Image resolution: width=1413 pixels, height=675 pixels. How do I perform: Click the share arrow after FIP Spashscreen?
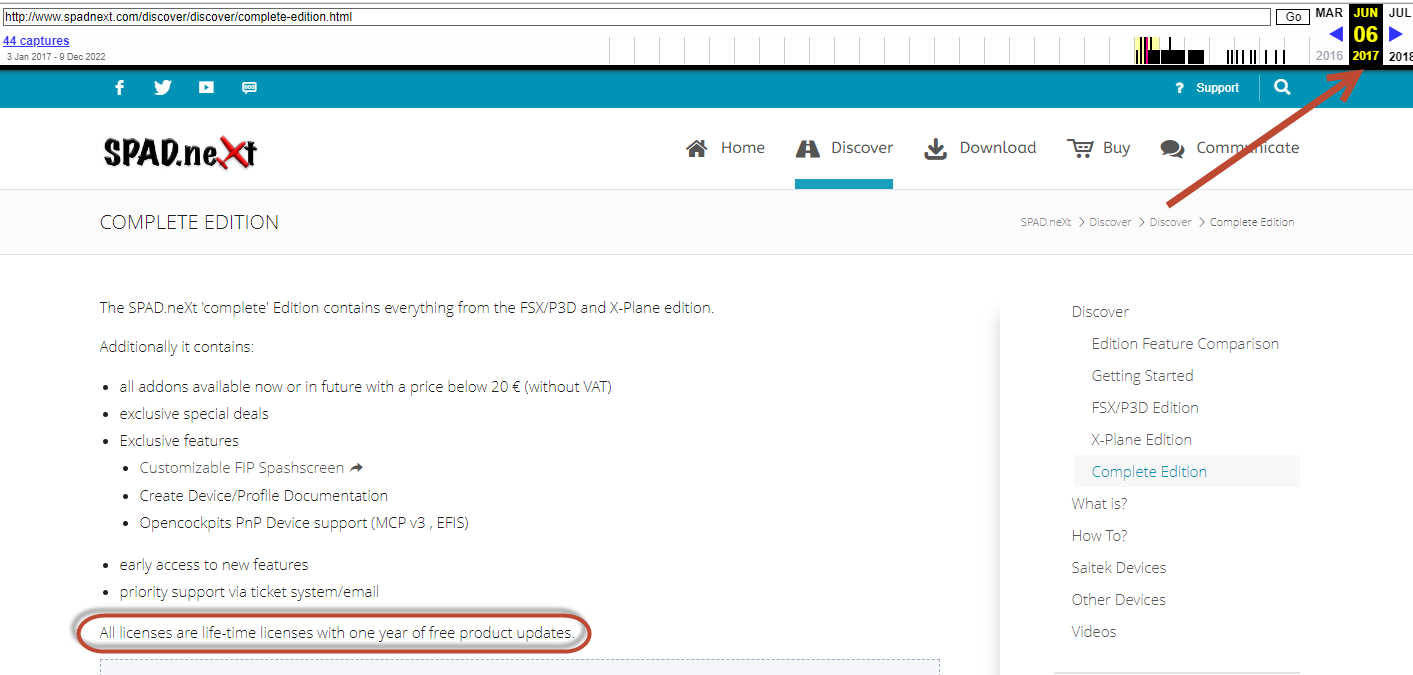[x=356, y=468]
